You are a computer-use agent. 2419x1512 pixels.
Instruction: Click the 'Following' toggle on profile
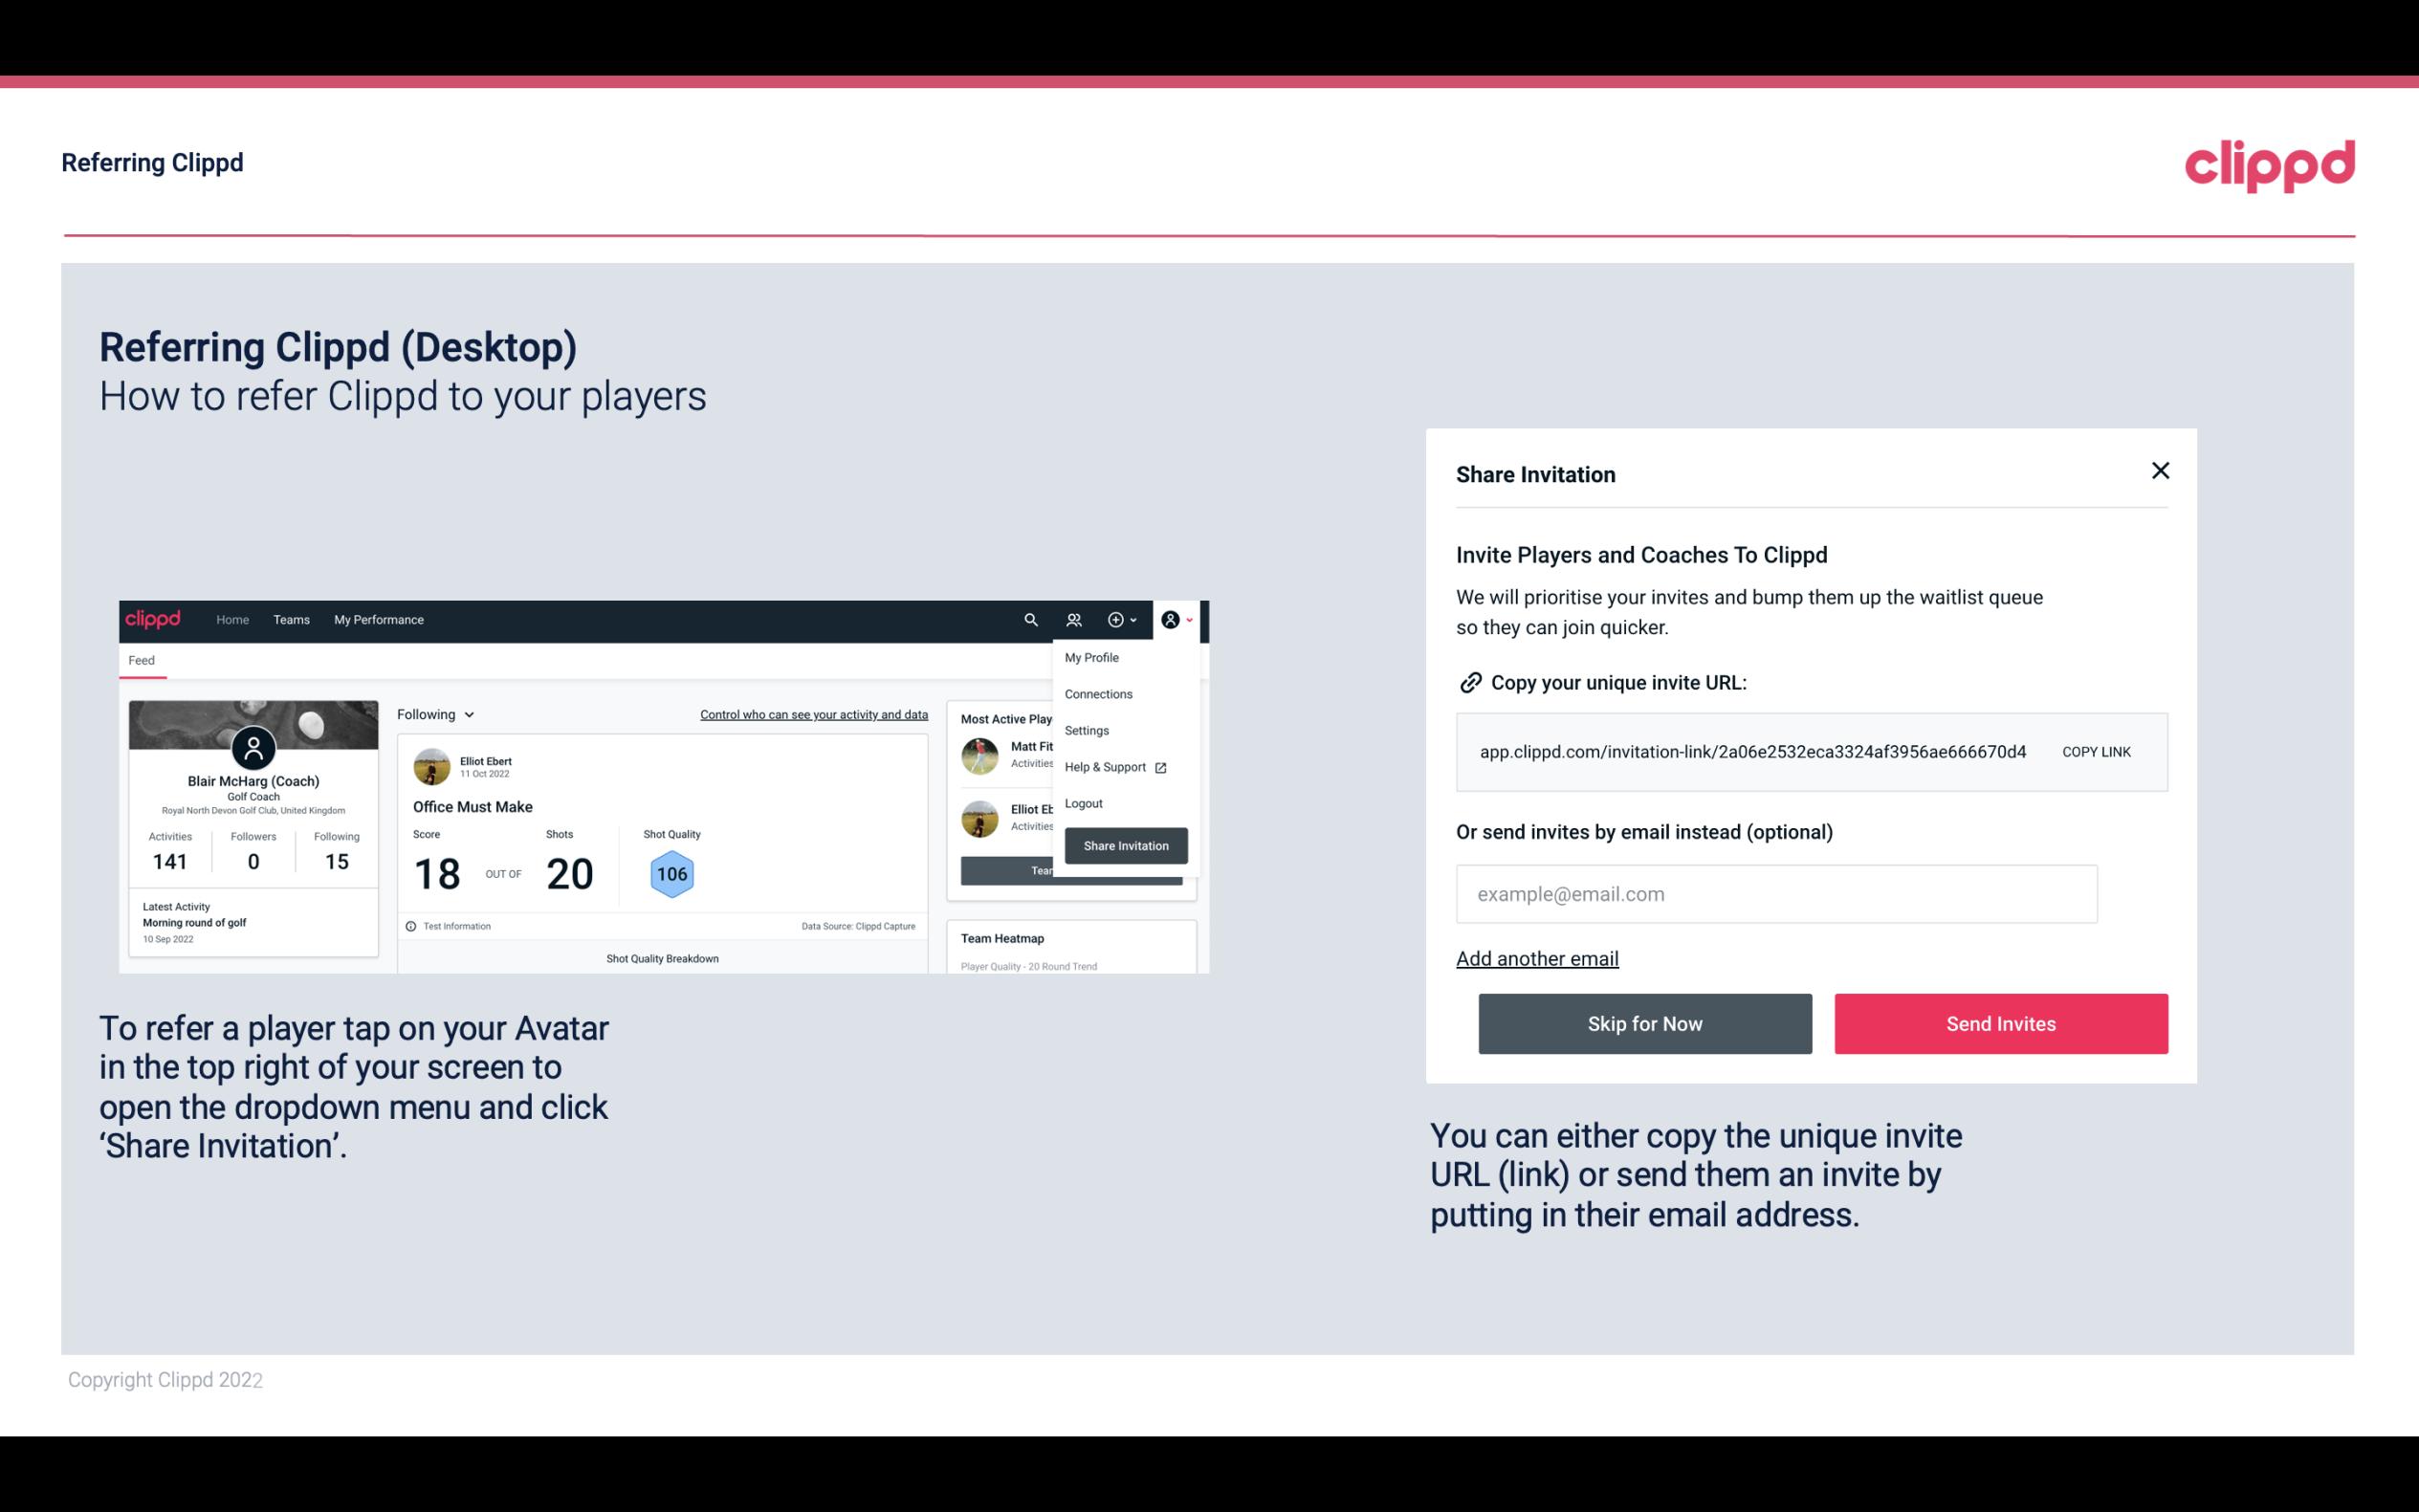(433, 712)
